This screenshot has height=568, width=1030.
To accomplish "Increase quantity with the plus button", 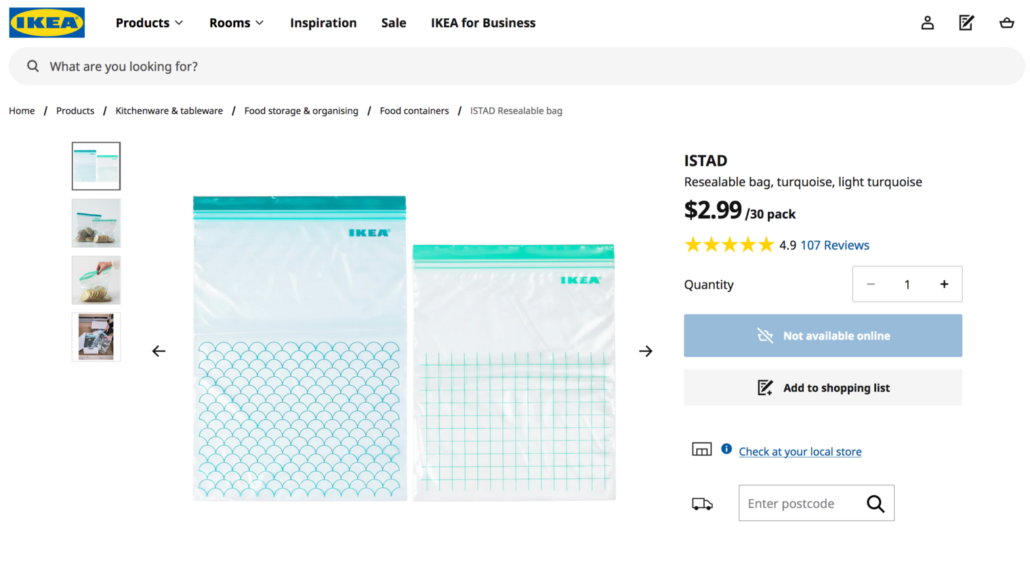I will 944,284.
